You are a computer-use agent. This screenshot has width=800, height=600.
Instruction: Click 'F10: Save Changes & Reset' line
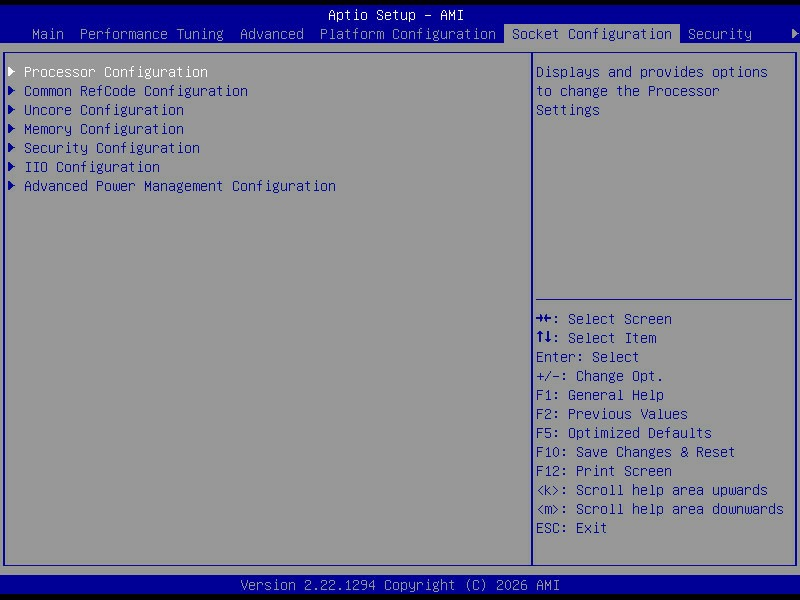pos(635,452)
